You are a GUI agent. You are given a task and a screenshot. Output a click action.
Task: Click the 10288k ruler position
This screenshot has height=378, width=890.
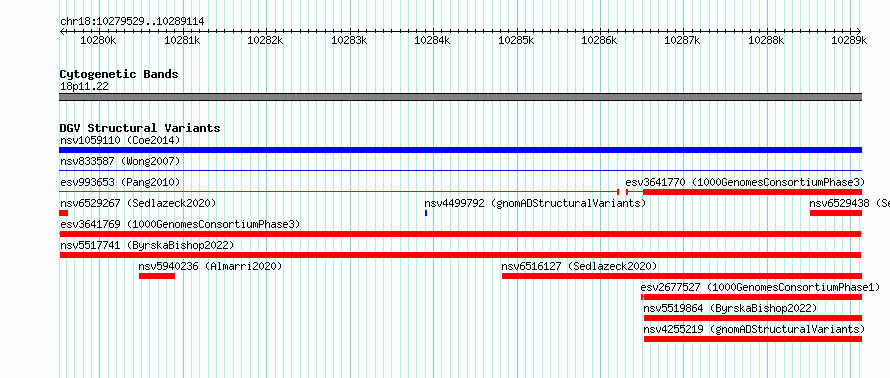tap(766, 40)
